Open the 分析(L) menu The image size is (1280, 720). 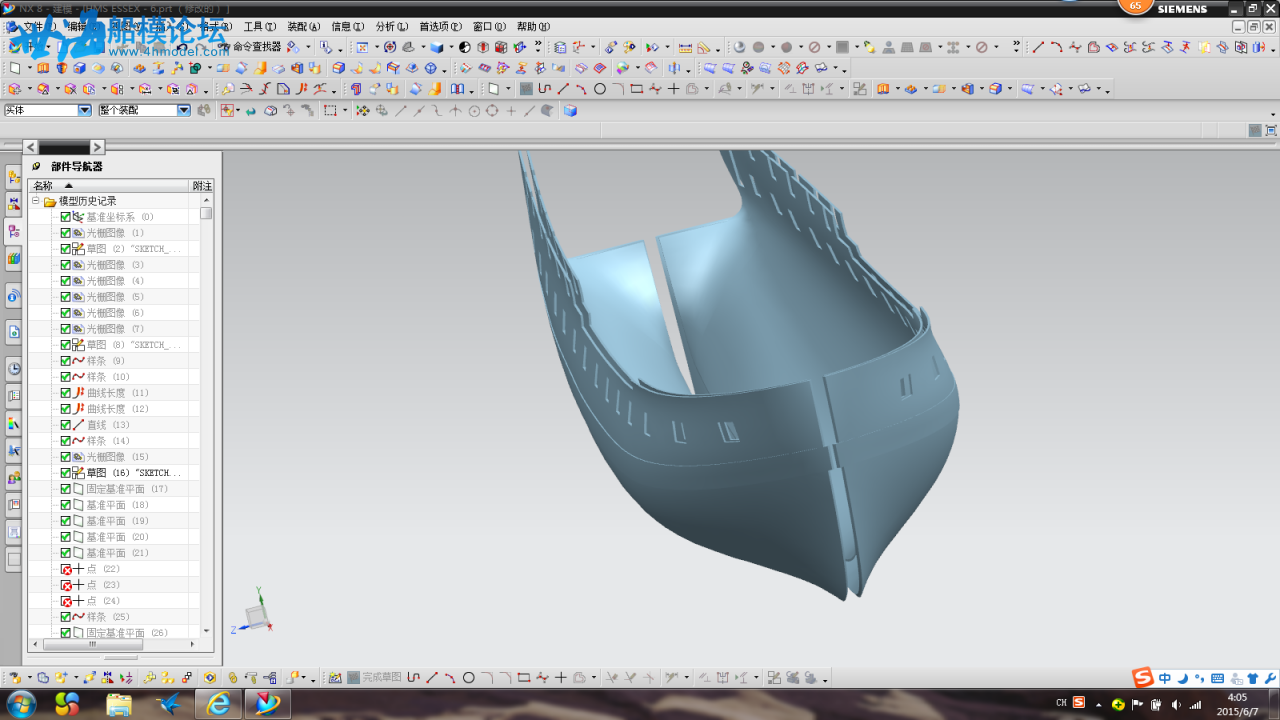pos(391,27)
